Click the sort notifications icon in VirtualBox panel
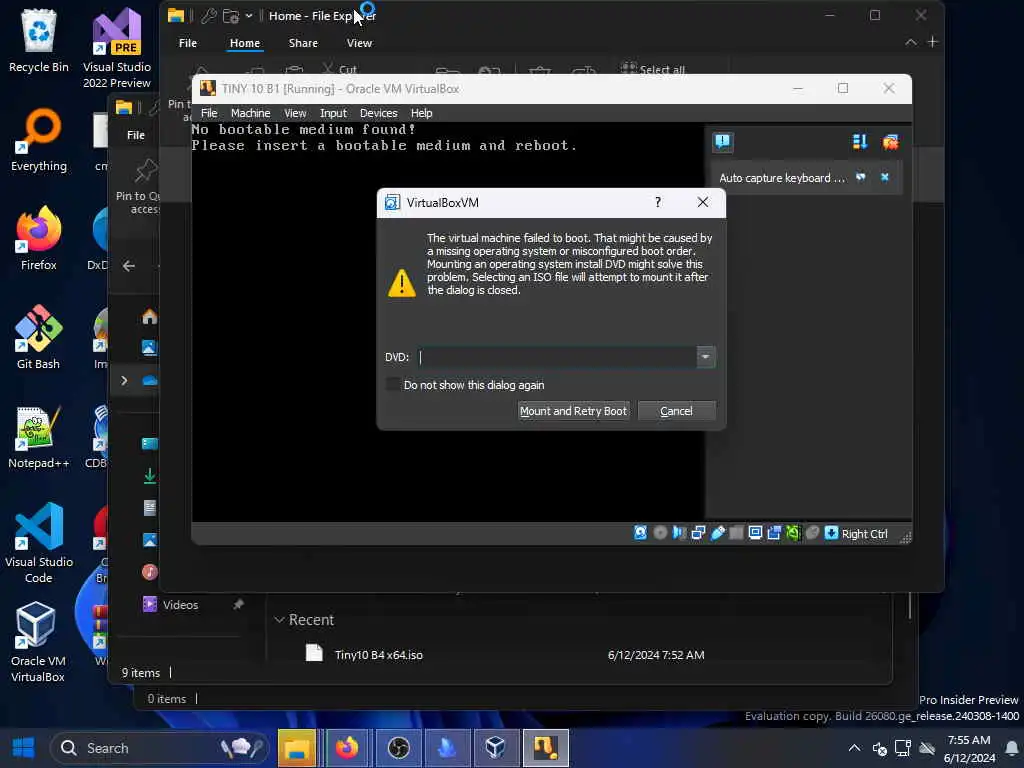Screen dimensions: 1024x768 (860, 142)
